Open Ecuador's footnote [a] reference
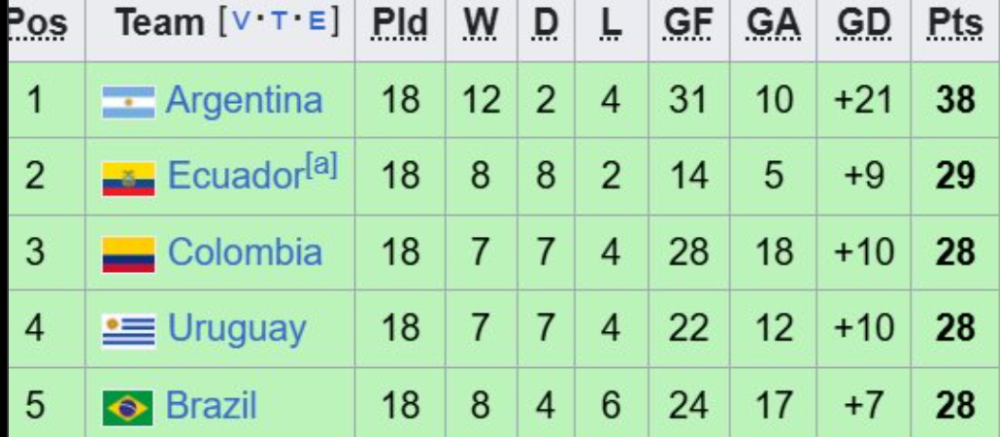The height and width of the screenshot is (437, 1000). point(322,165)
